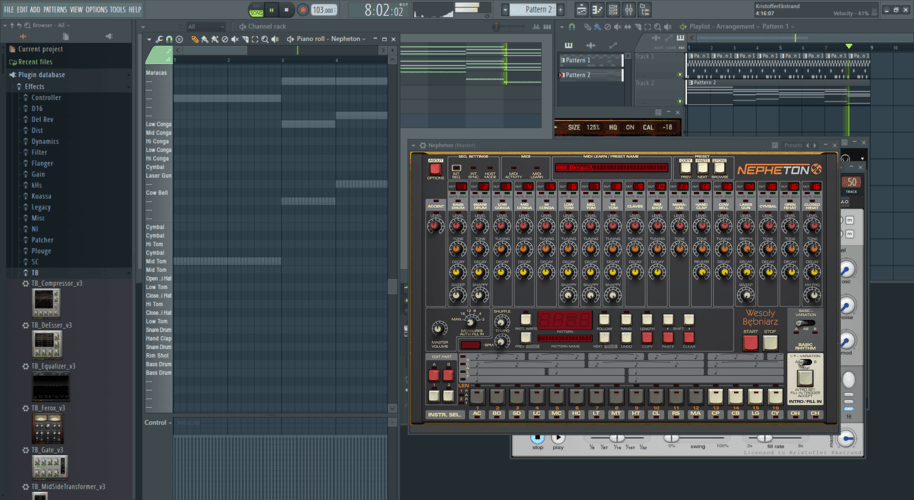Open the Mixer view button
The image size is (914, 500).
coord(628,10)
